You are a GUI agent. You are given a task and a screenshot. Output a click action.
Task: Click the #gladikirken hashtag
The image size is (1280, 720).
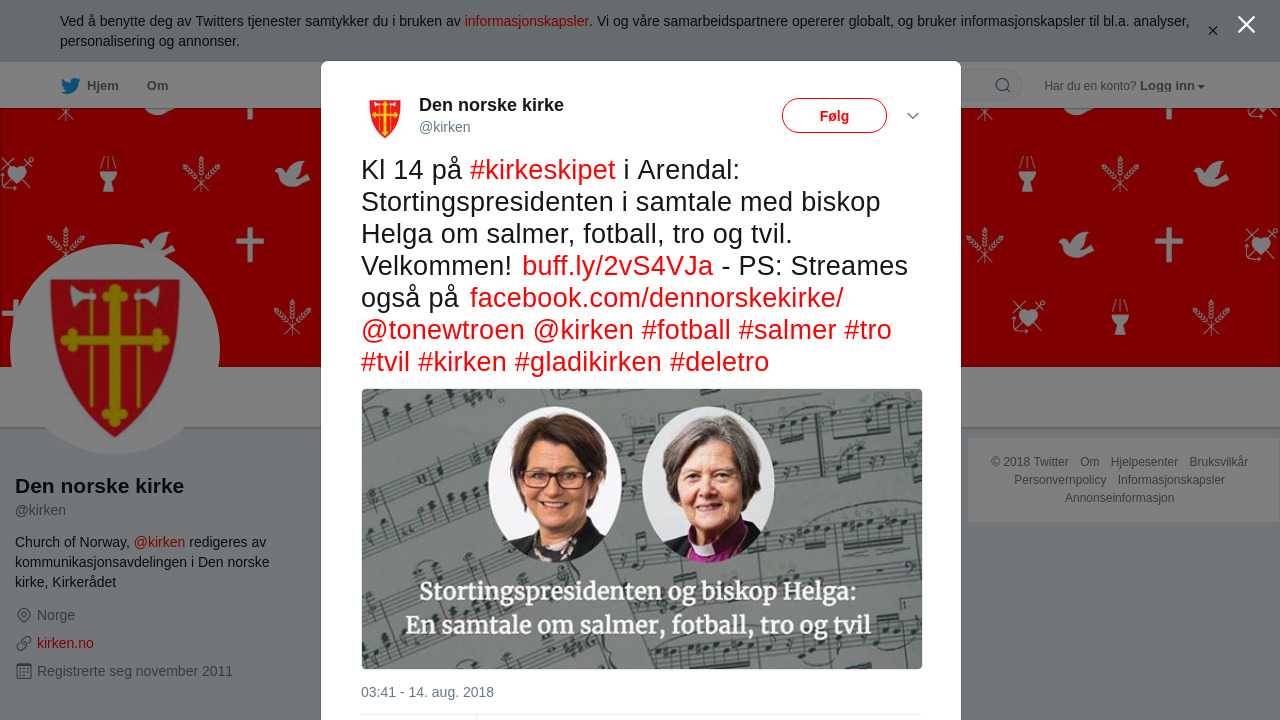(x=588, y=362)
